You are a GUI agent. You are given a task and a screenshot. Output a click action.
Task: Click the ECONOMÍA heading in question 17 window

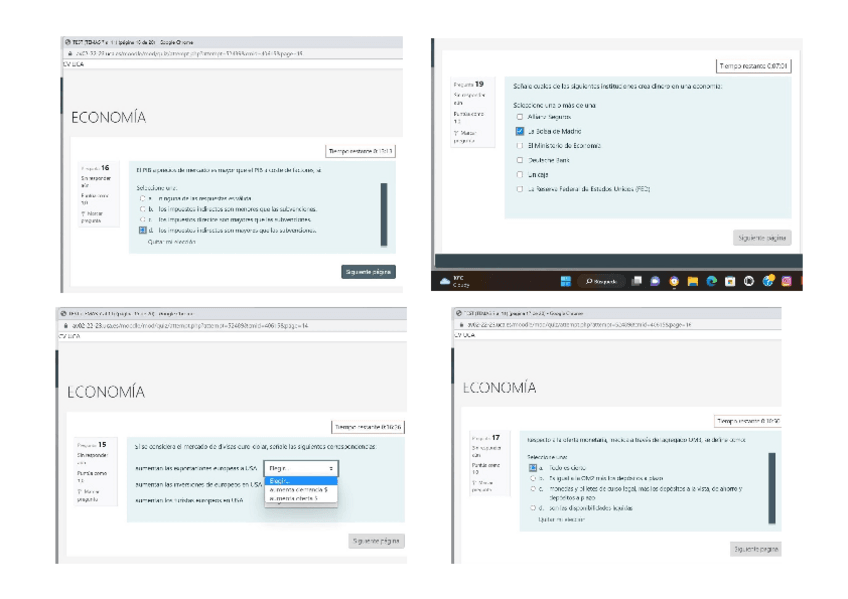pos(500,388)
